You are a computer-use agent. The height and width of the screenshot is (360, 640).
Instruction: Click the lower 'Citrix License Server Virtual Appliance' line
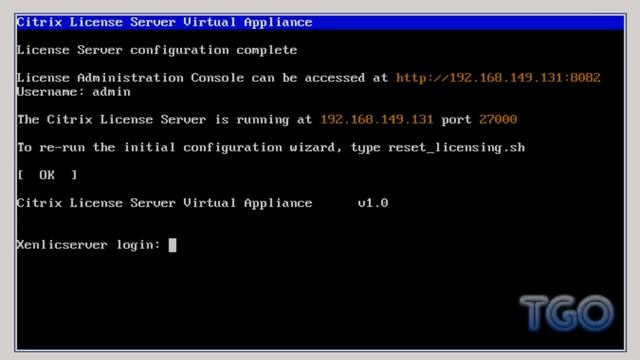coord(164,203)
